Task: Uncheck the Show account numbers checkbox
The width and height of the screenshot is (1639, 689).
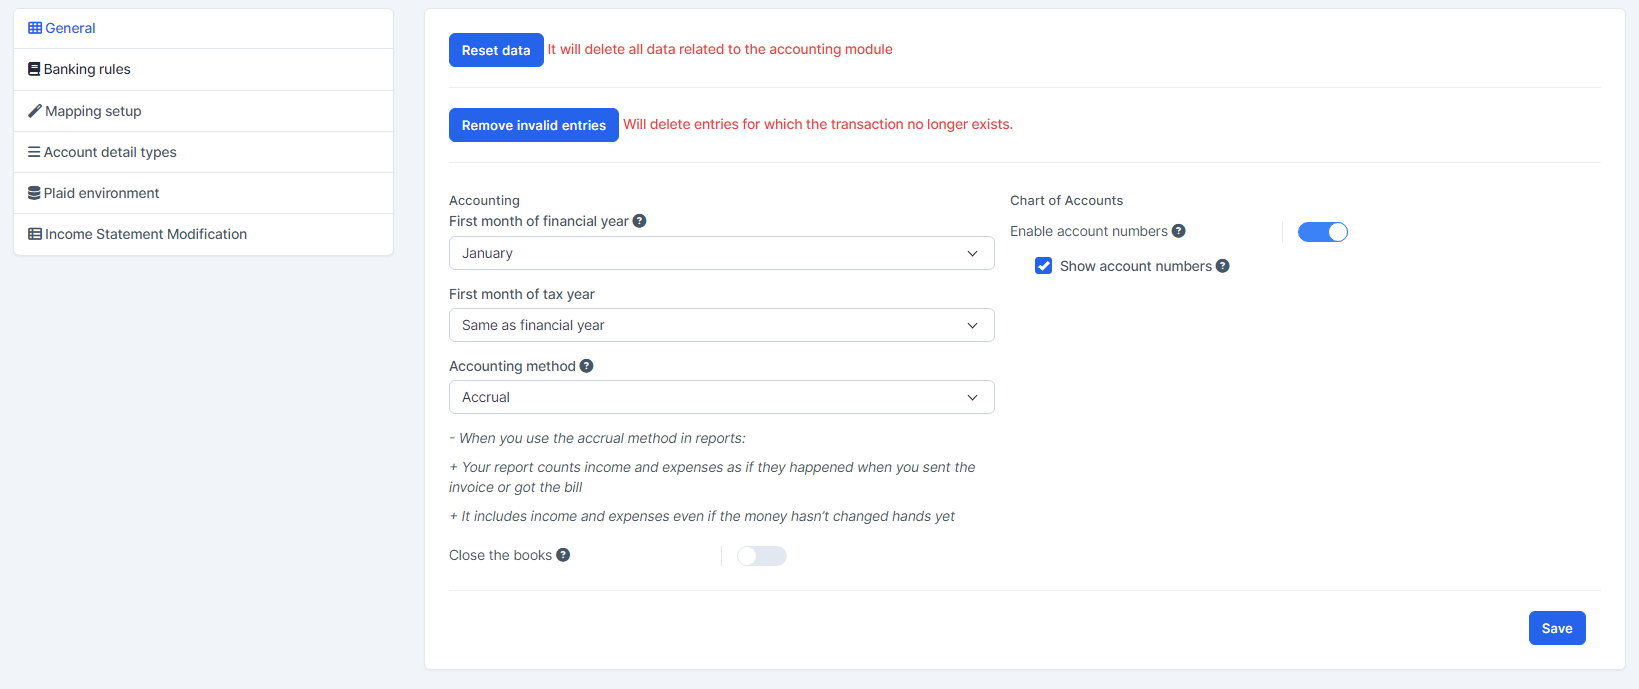Action: tap(1044, 266)
